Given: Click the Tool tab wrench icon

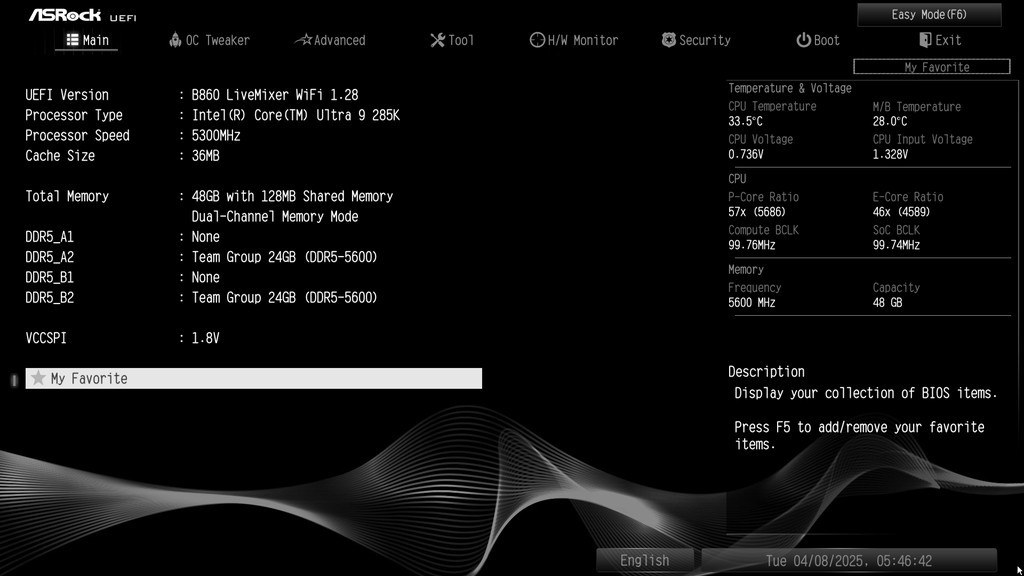Looking at the screenshot, I should [437, 40].
